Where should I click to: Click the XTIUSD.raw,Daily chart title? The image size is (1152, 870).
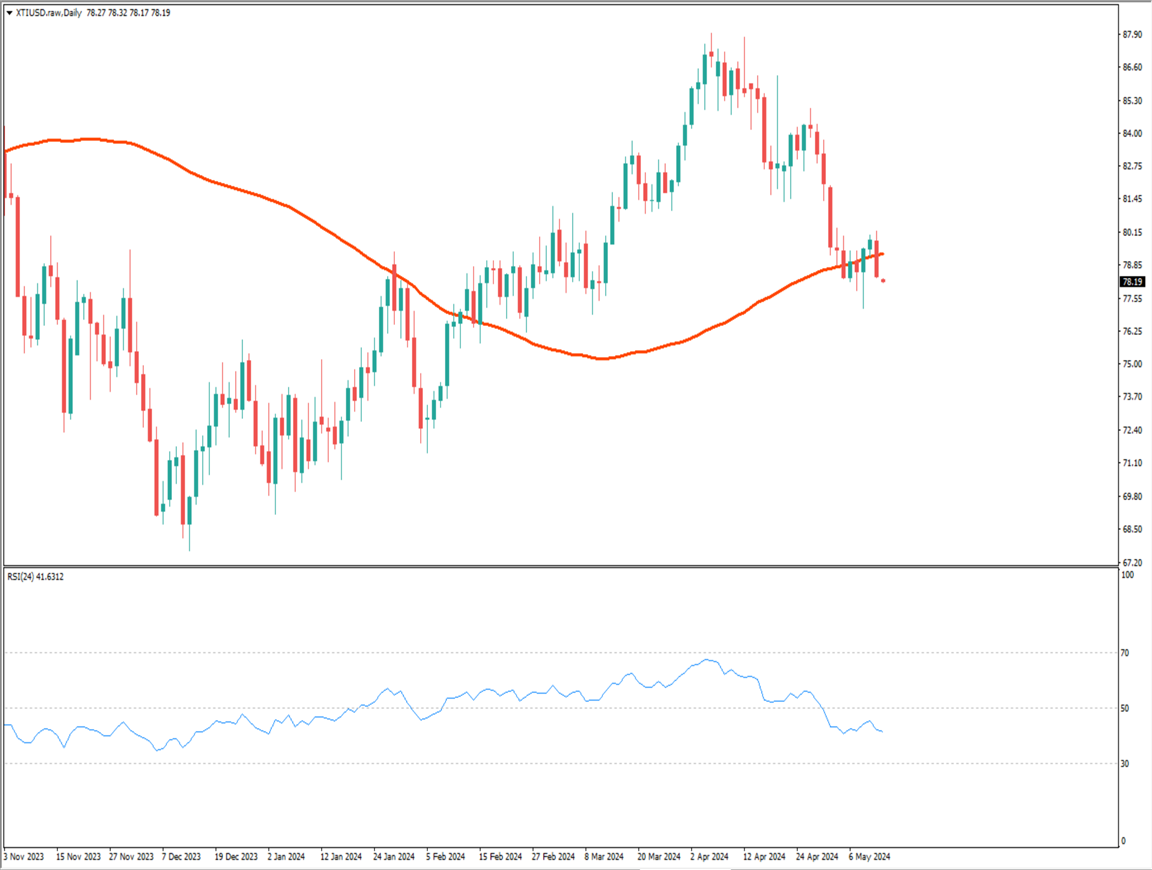[50, 13]
